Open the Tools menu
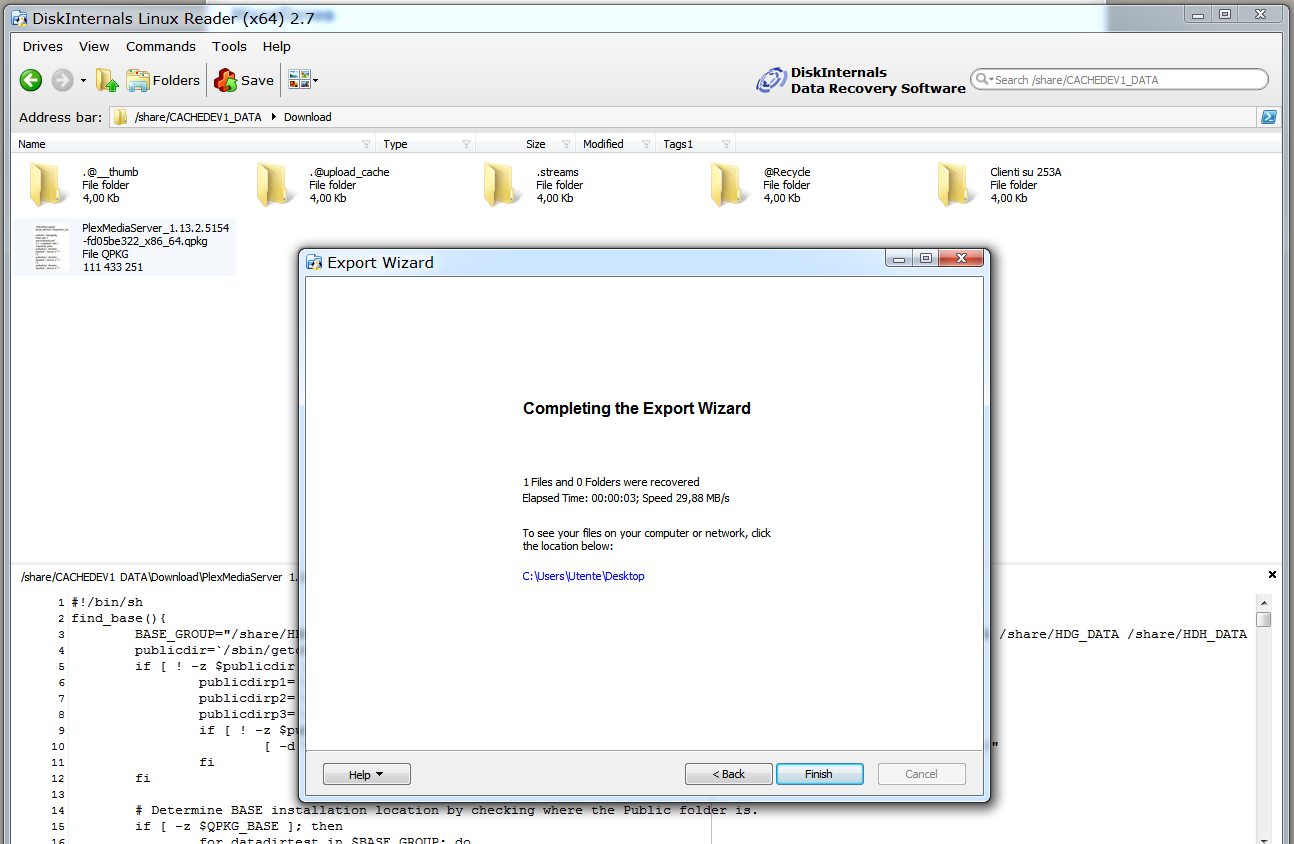Viewport: 1294px width, 844px height. 229,46
